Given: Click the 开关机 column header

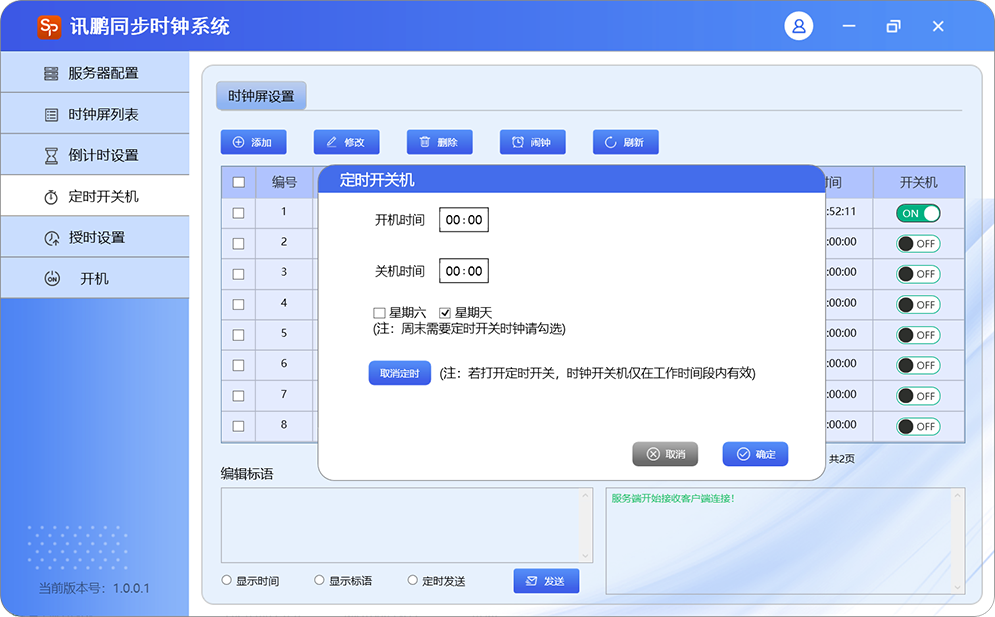Looking at the screenshot, I should [918, 182].
